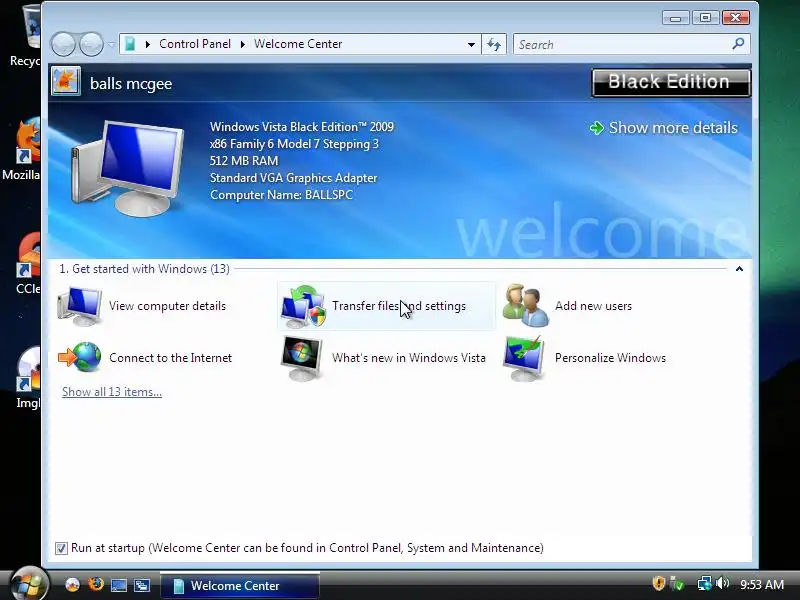Click the View computer details text
This screenshot has width=800, height=600.
coord(167,306)
